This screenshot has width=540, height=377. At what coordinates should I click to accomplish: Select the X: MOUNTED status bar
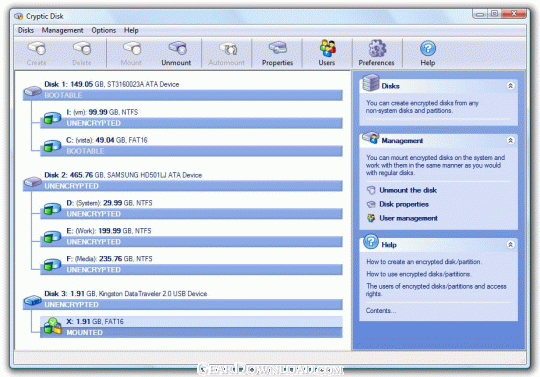pos(191,333)
